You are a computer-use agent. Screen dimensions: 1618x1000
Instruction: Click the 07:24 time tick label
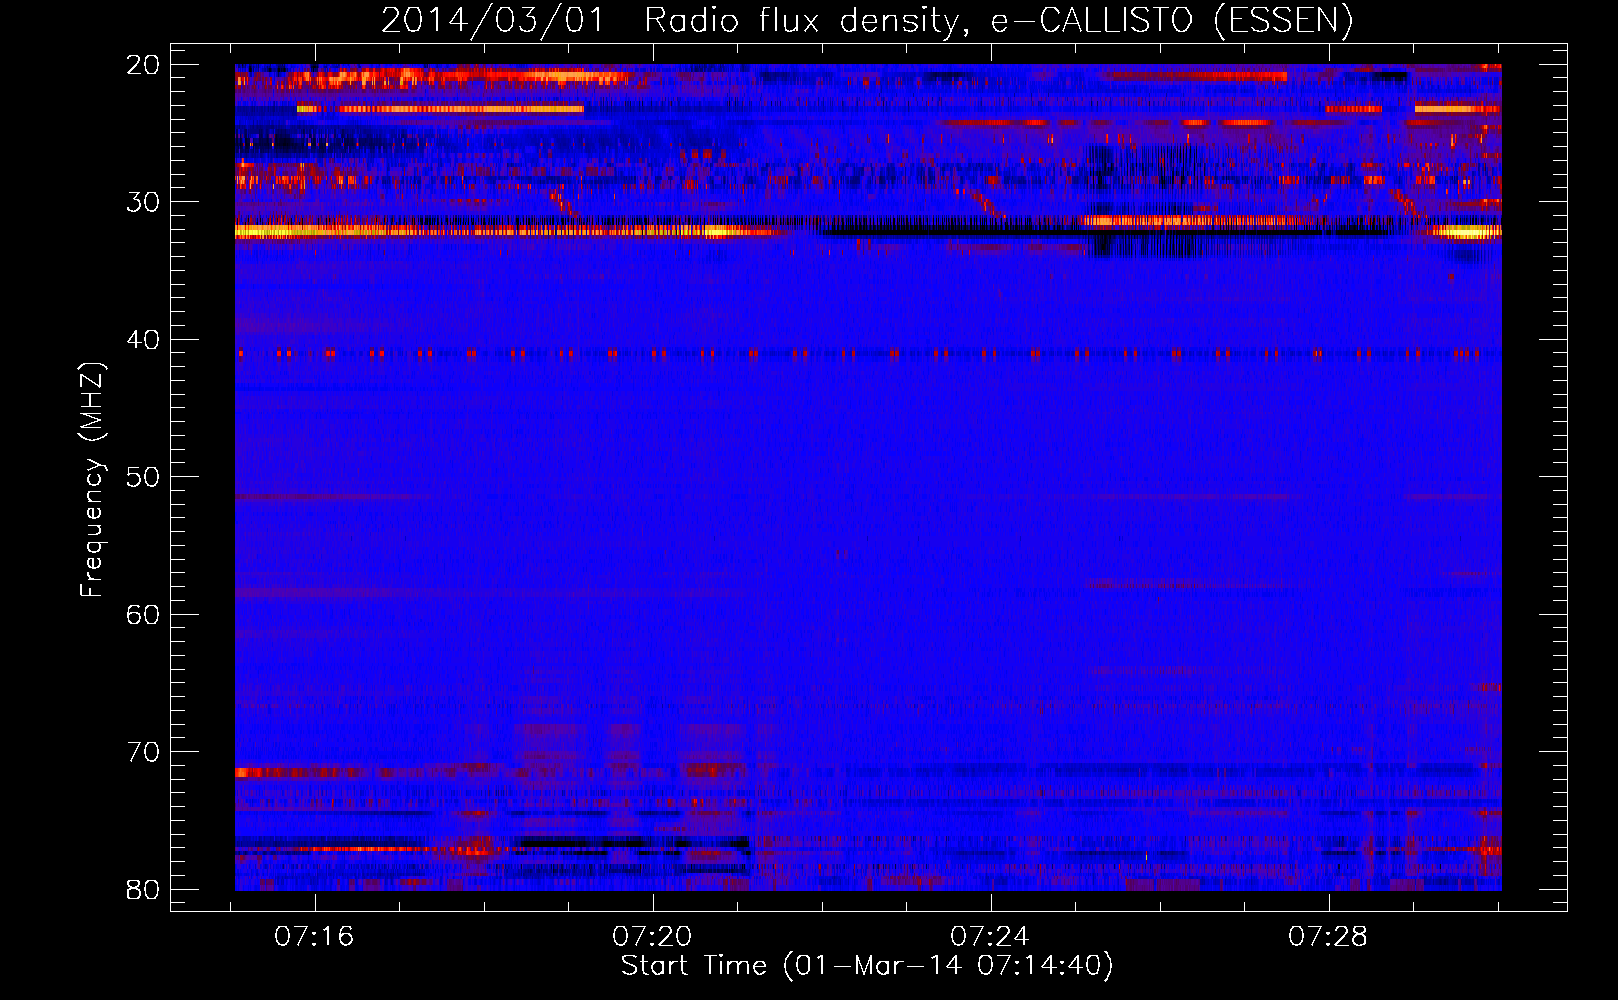tap(990, 937)
